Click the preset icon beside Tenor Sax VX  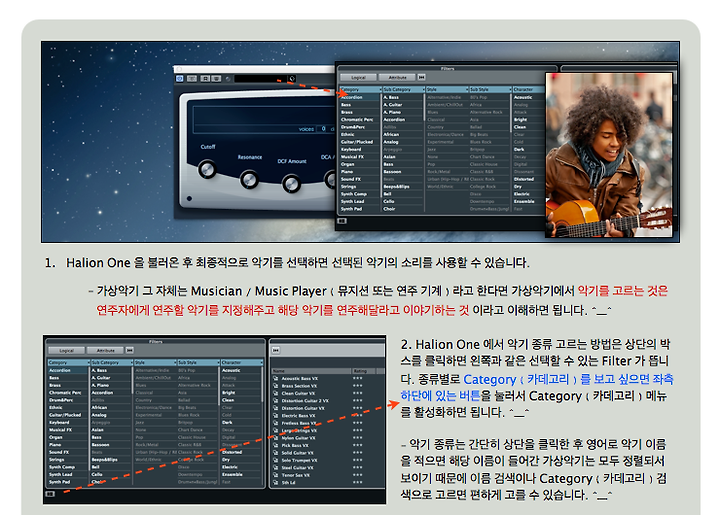tap(276, 475)
